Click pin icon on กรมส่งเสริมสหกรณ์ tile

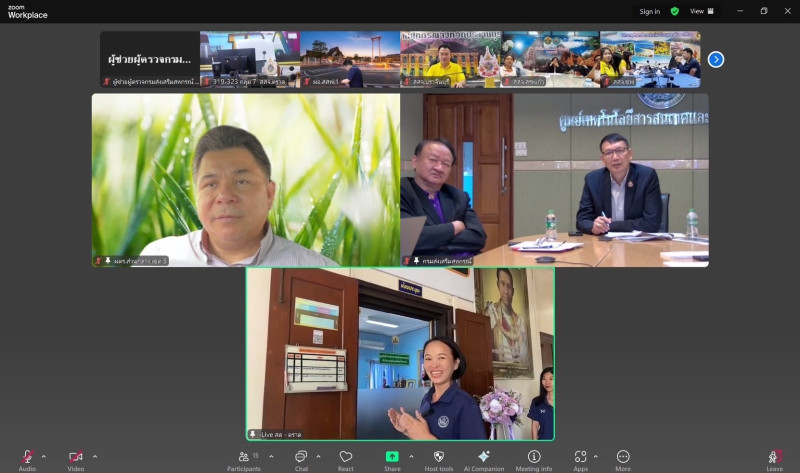coord(416,261)
